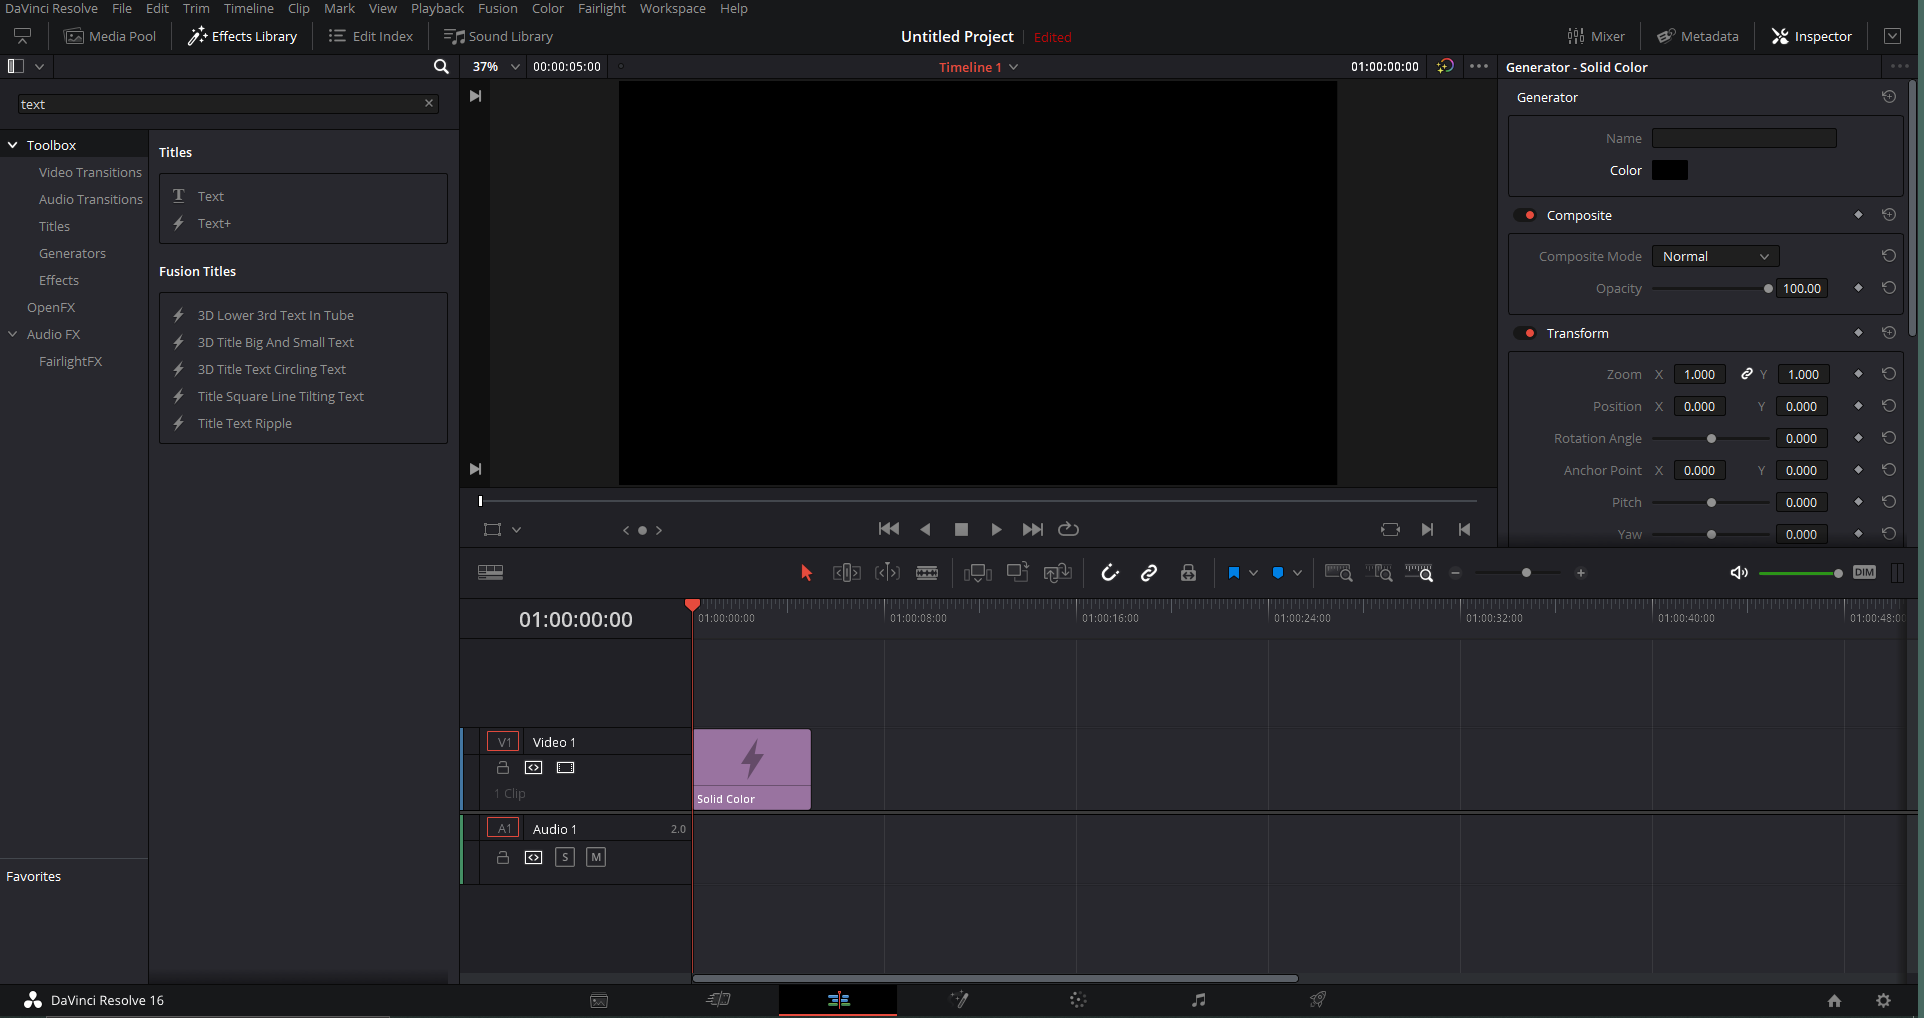Click the Full Extent Zoom icon
This screenshot has width=1924, height=1018.
(1338, 573)
